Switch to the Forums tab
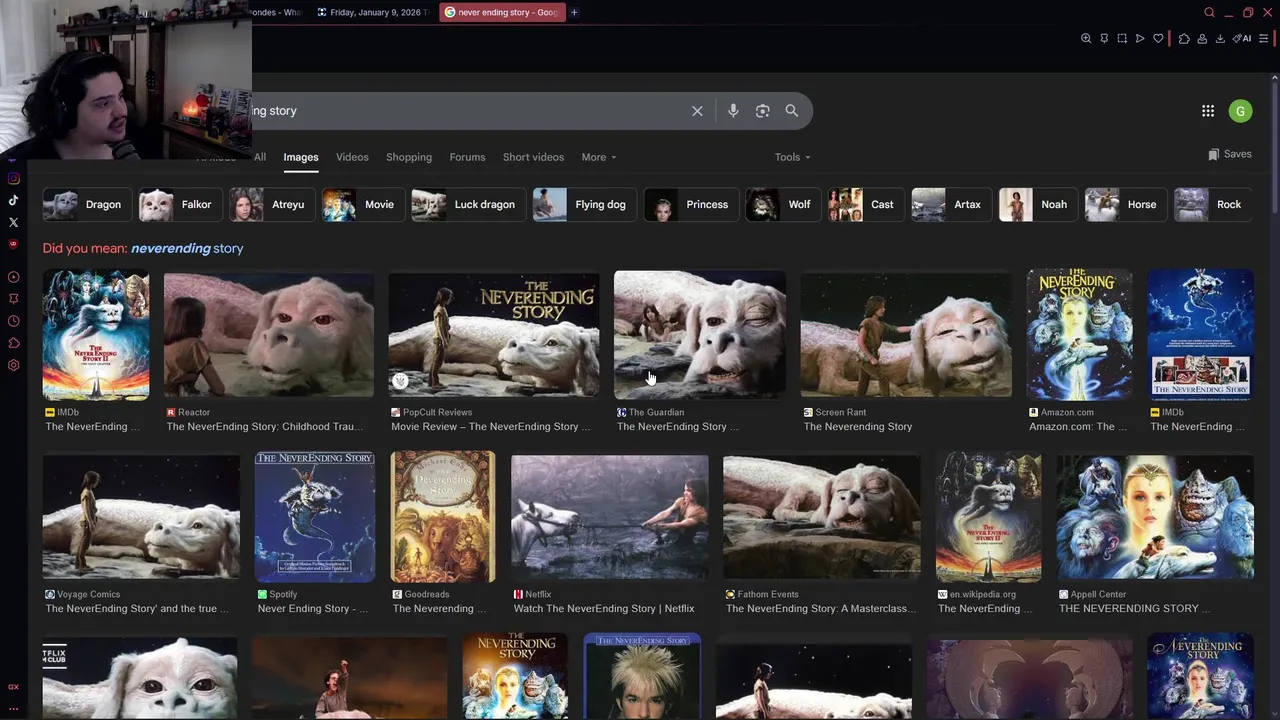The height and width of the screenshot is (720, 1280). click(467, 157)
